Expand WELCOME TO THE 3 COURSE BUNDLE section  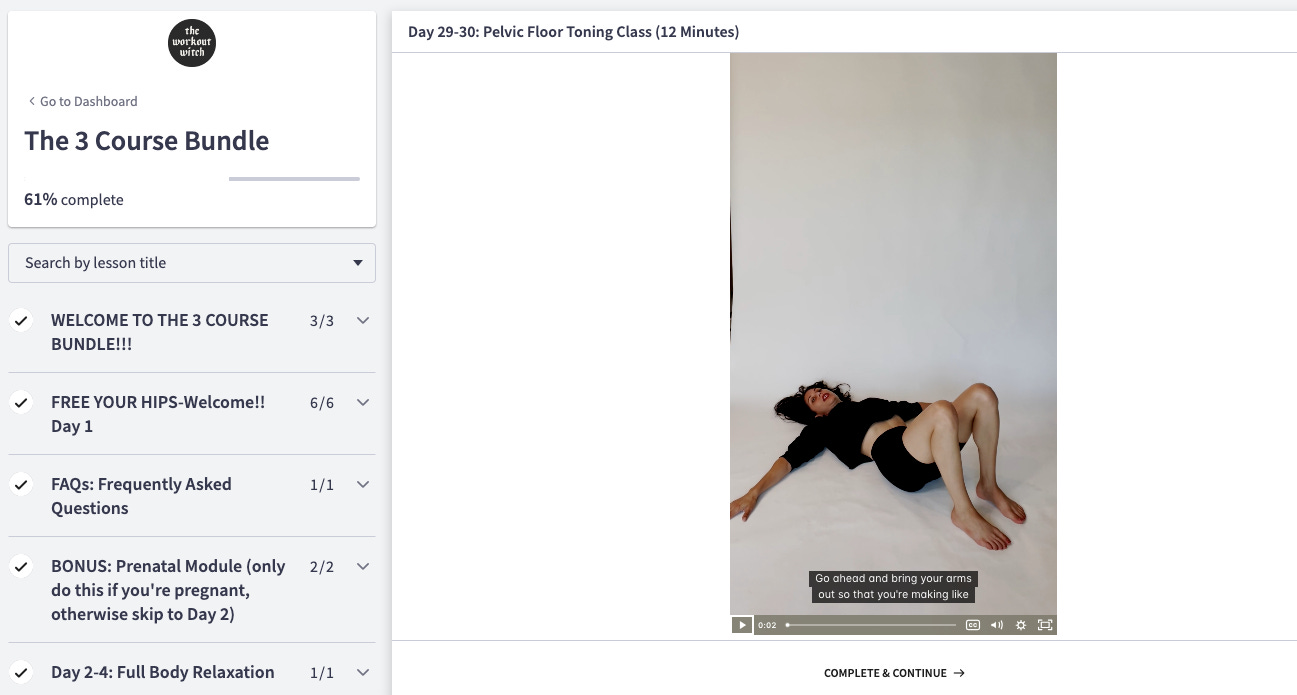coord(363,320)
